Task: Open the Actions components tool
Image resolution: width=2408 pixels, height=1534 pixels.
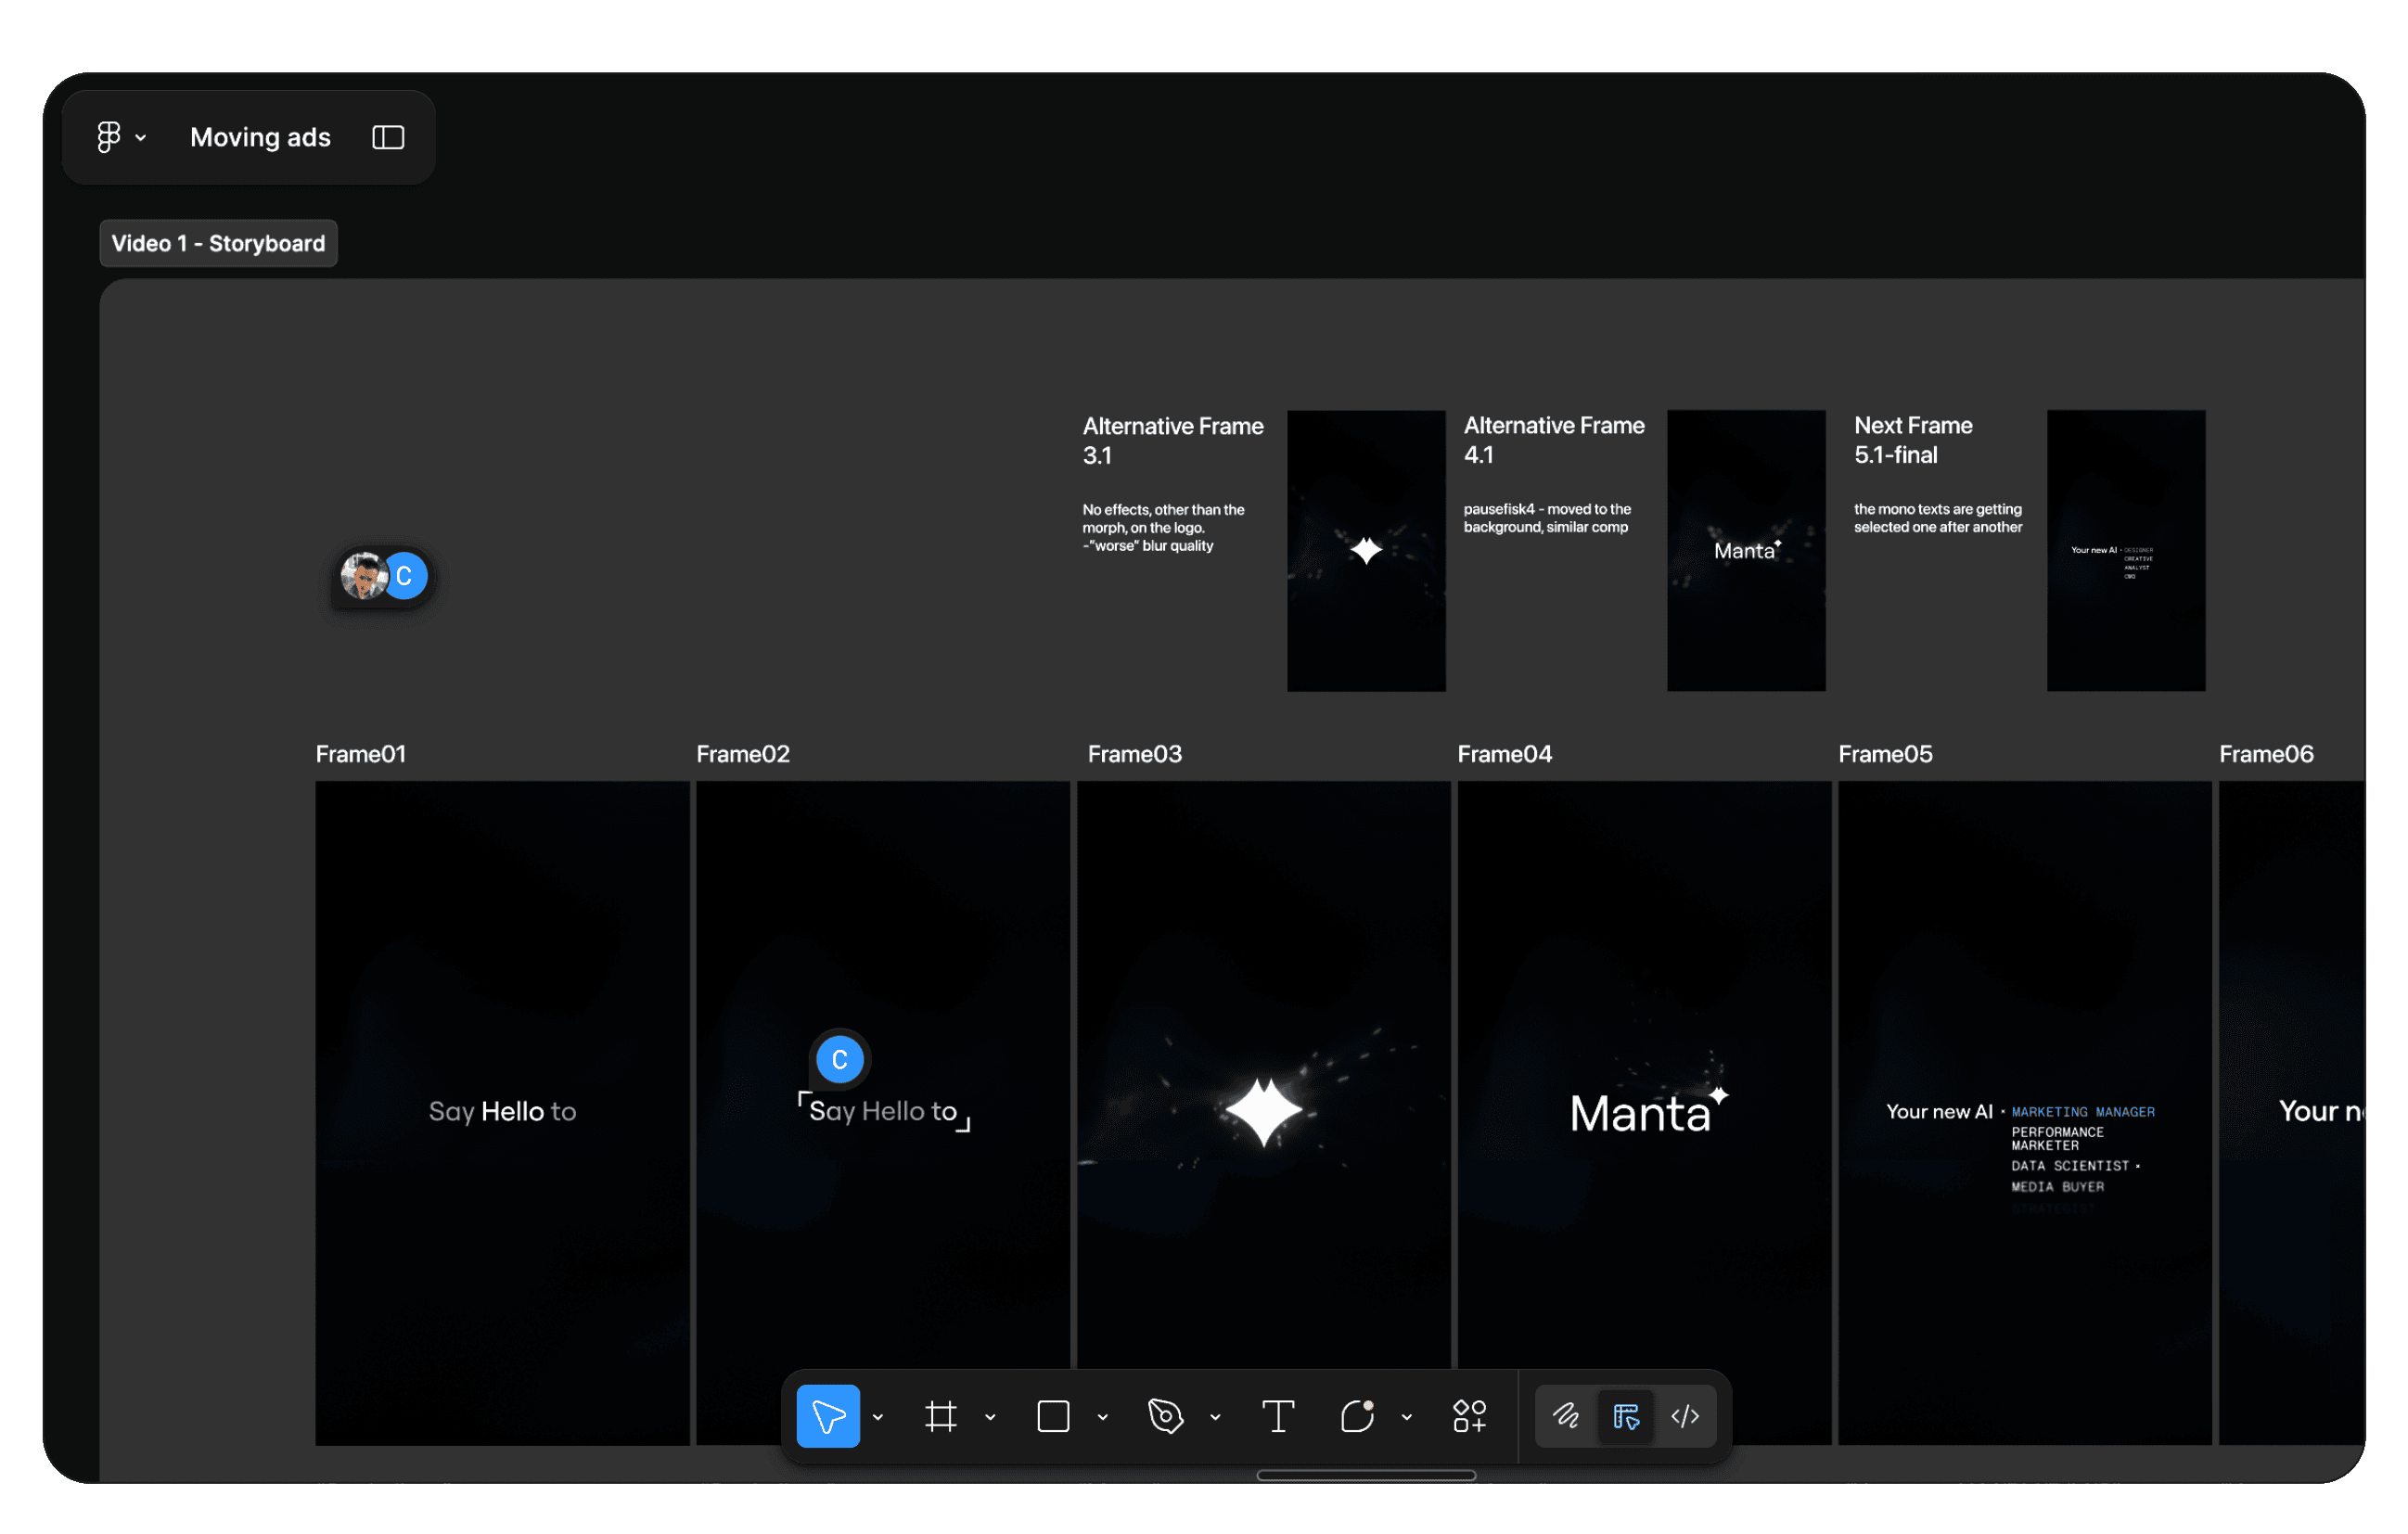Action: (x=1469, y=1416)
